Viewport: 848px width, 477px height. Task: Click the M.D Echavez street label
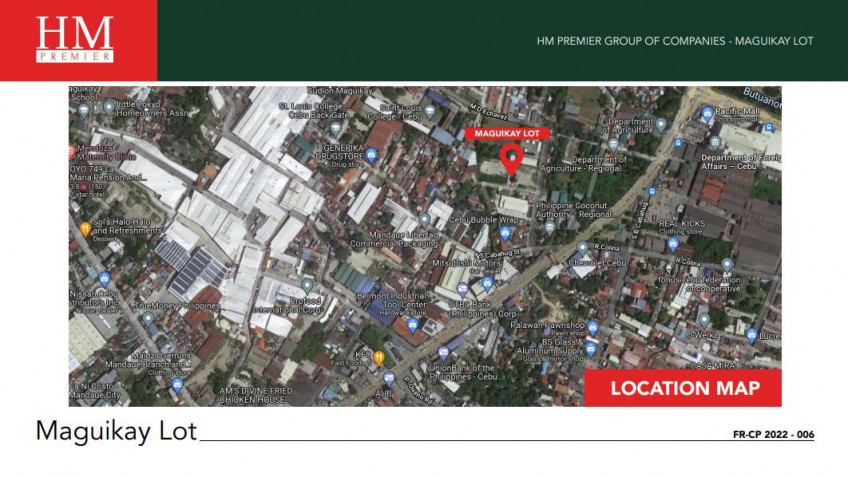click(488, 111)
